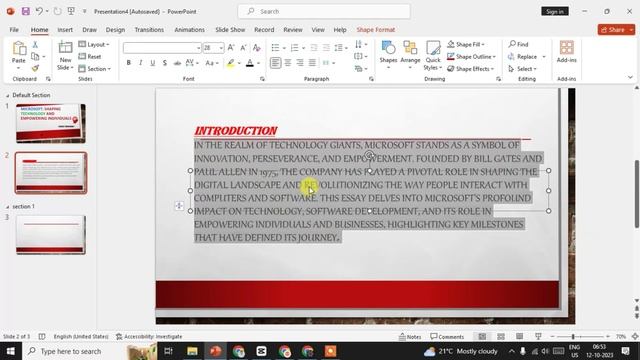Start Slide Show from status bar icon
Image resolution: width=640 pixels, height=360 pixels.
538,336
